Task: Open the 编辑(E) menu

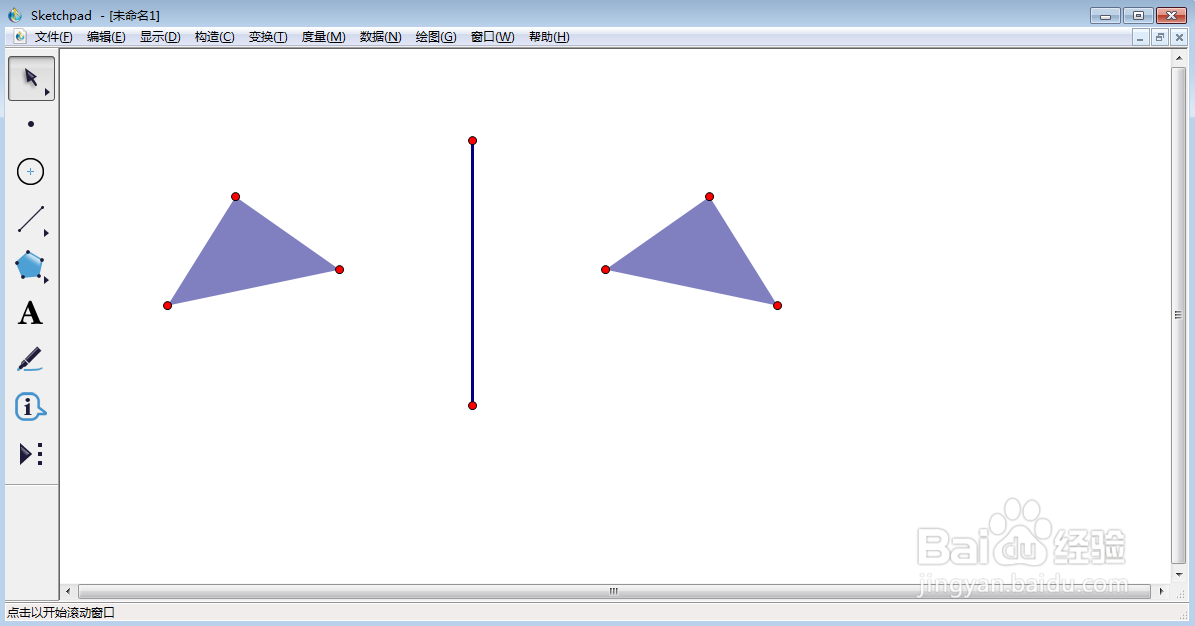Action: [106, 37]
